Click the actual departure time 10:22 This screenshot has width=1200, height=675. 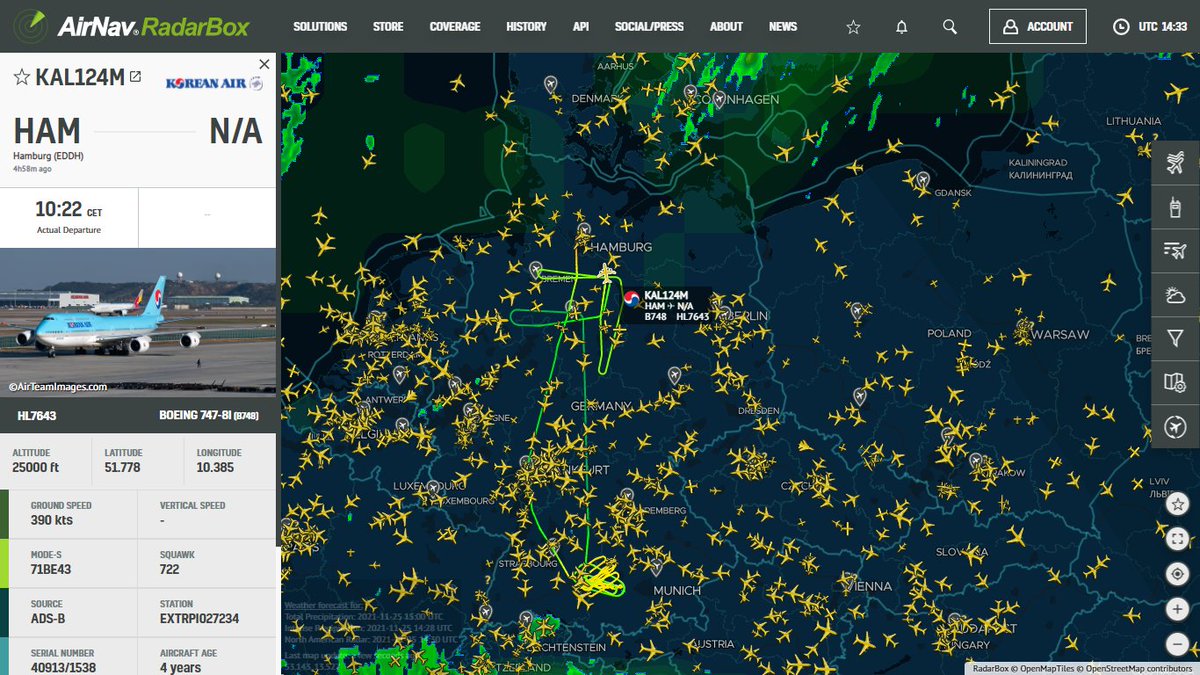(x=58, y=210)
